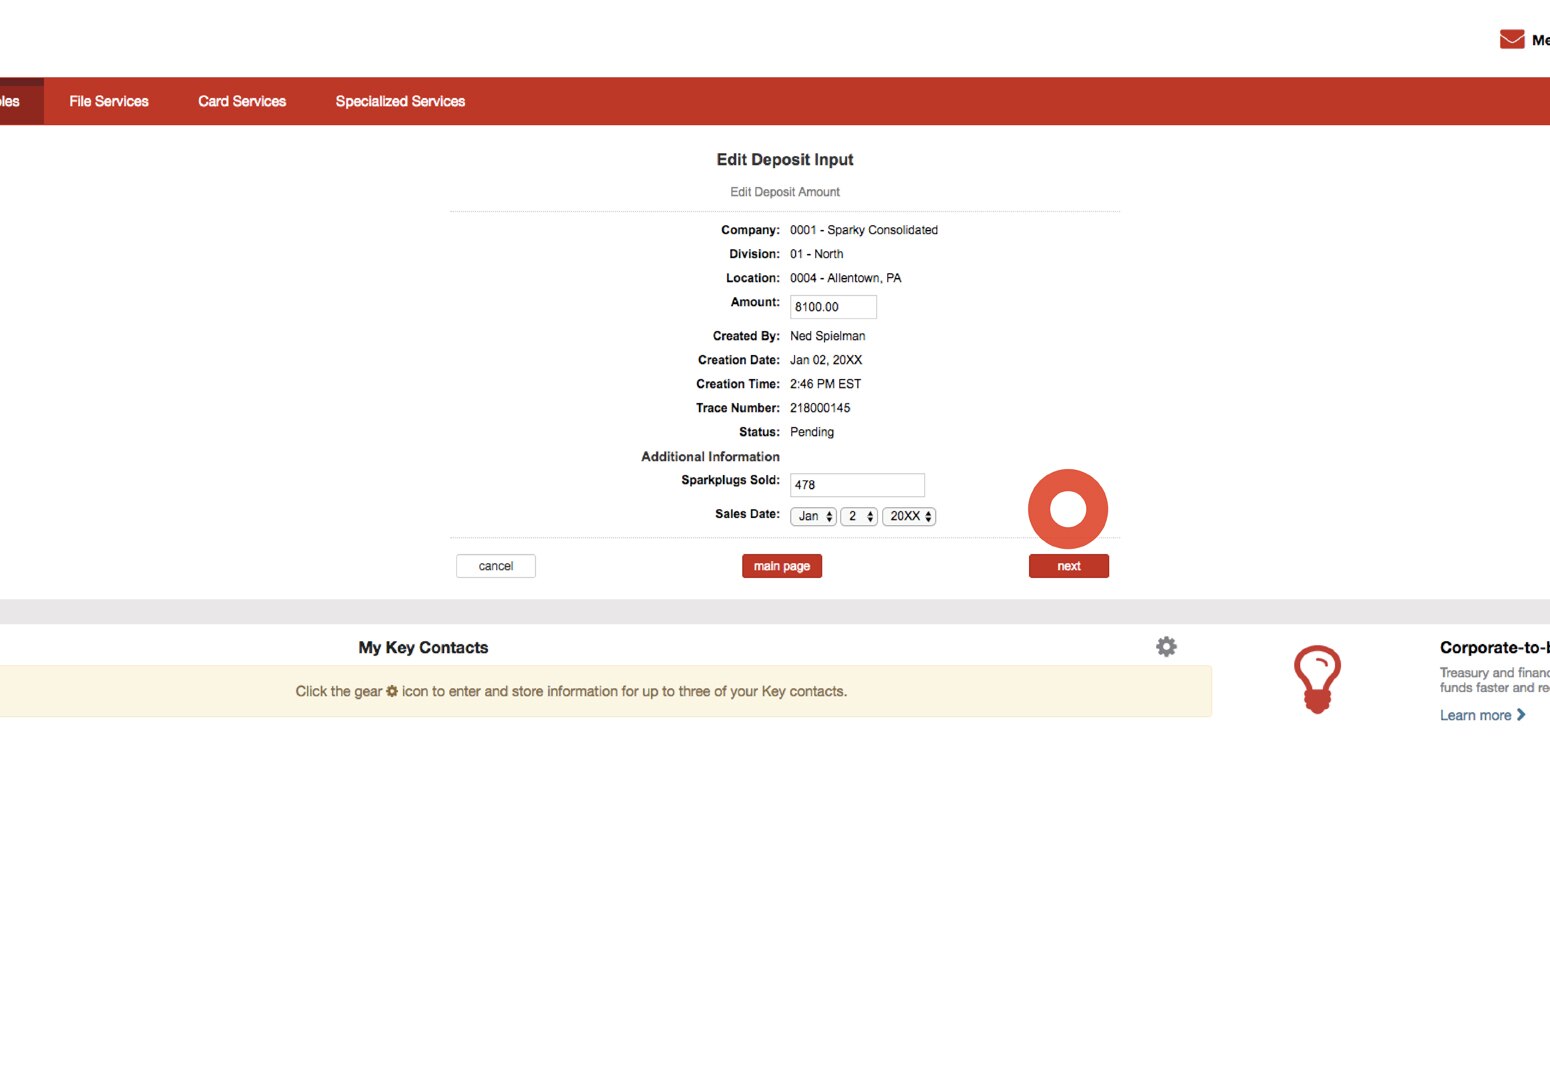Viewport: 1550px width, 1087px height.
Task: Open the Sales Date day dropdown
Action: coord(858,516)
